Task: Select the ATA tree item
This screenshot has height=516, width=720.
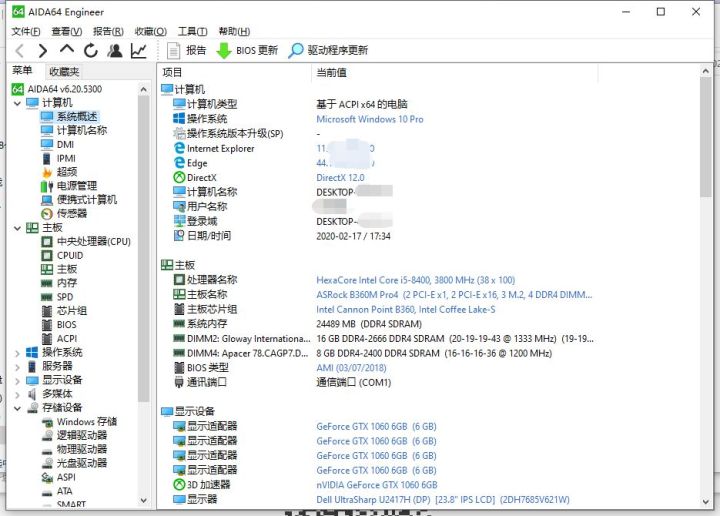Action: tap(64, 491)
